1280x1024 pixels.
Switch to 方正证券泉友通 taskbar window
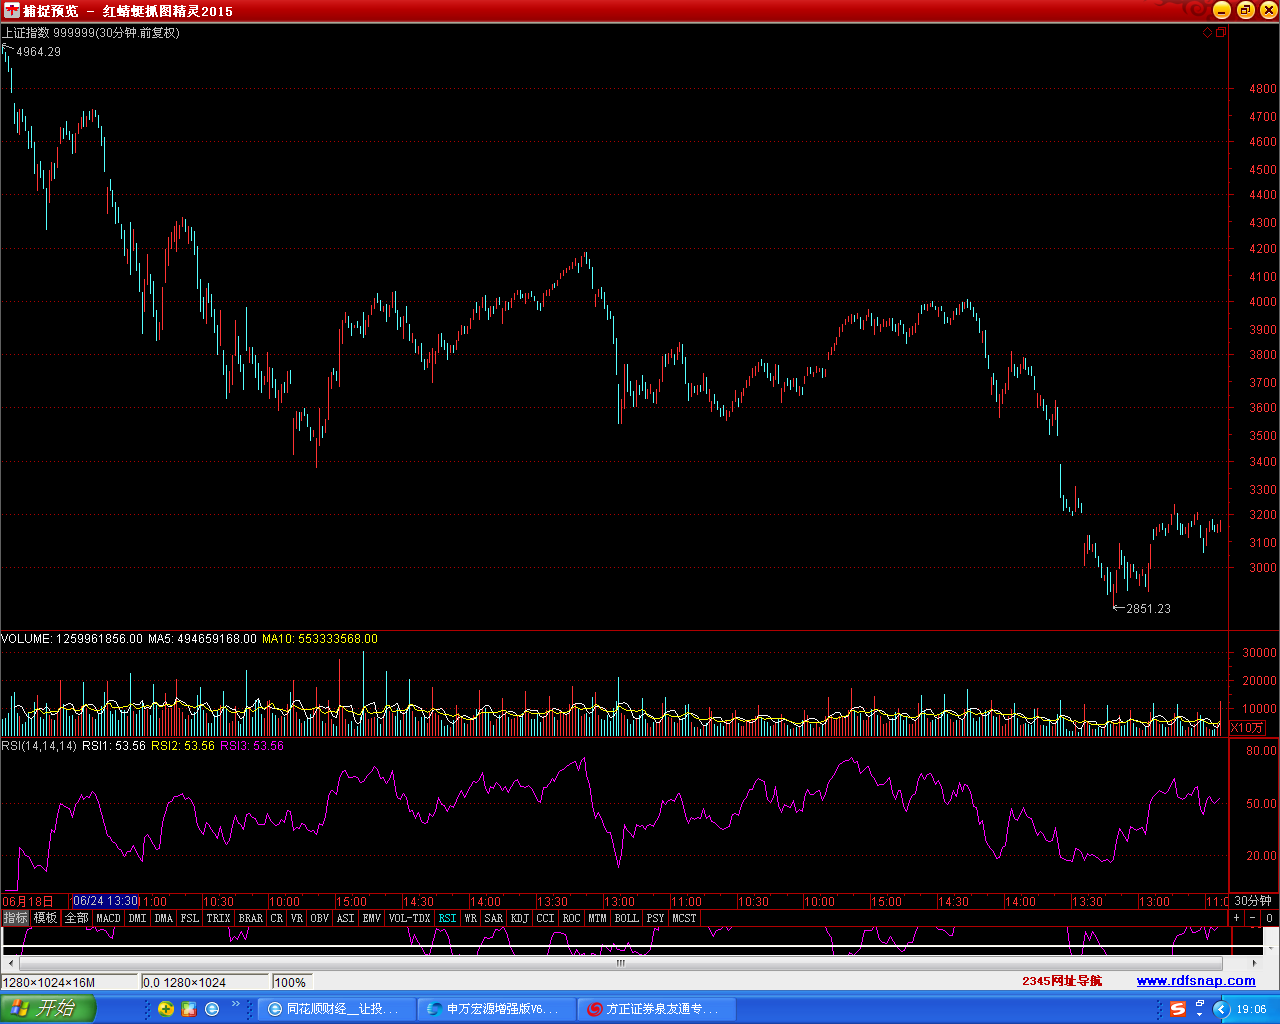(656, 1009)
